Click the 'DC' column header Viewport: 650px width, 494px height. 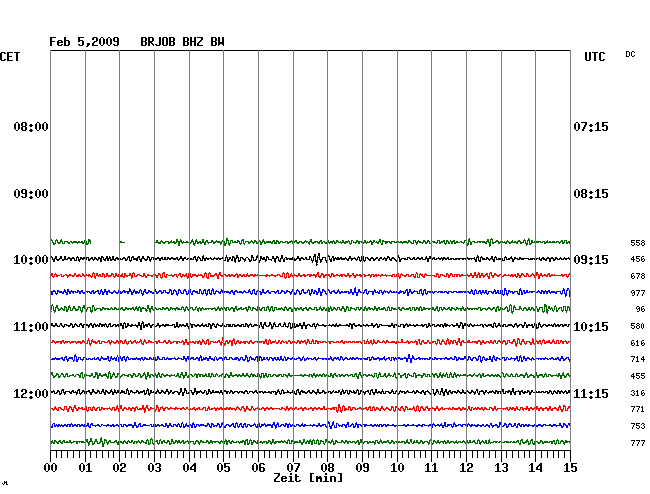(630, 54)
